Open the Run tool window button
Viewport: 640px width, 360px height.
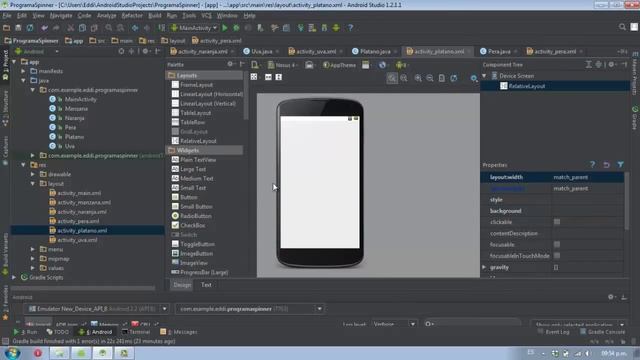point(25,332)
